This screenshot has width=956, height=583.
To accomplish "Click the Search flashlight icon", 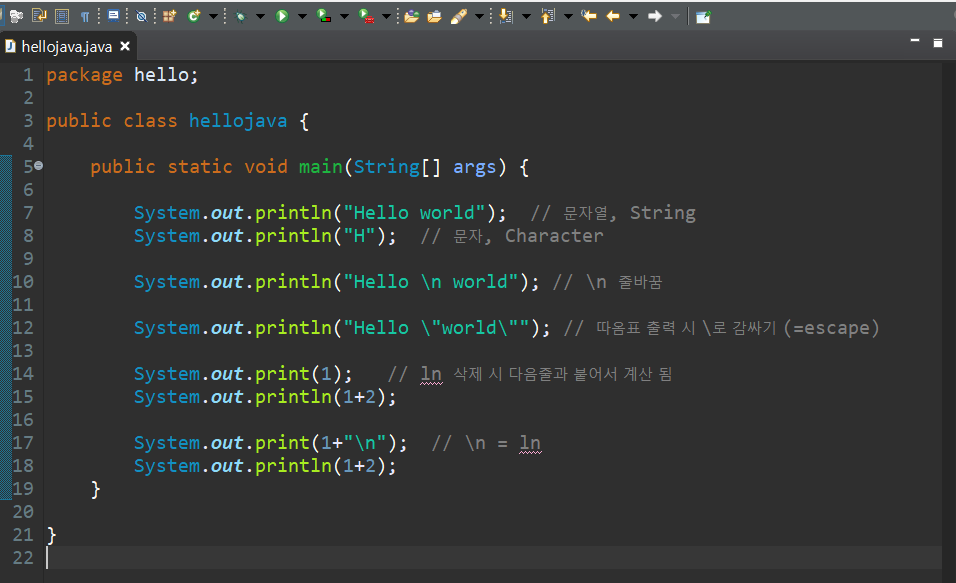I will pos(459,16).
